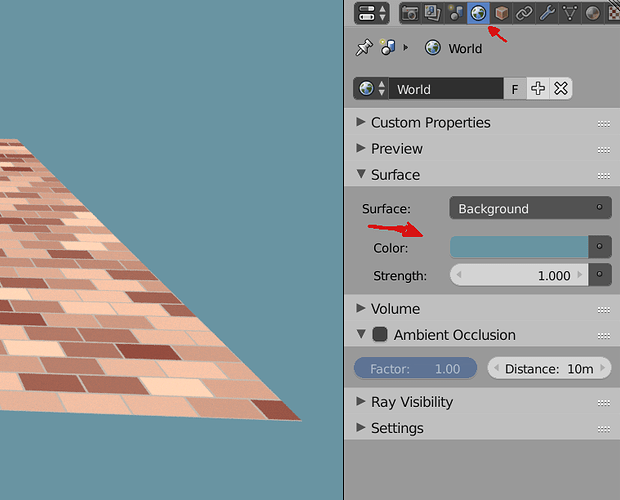Open the Constraints chain-link tab

pyautogui.click(x=524, y=13)
